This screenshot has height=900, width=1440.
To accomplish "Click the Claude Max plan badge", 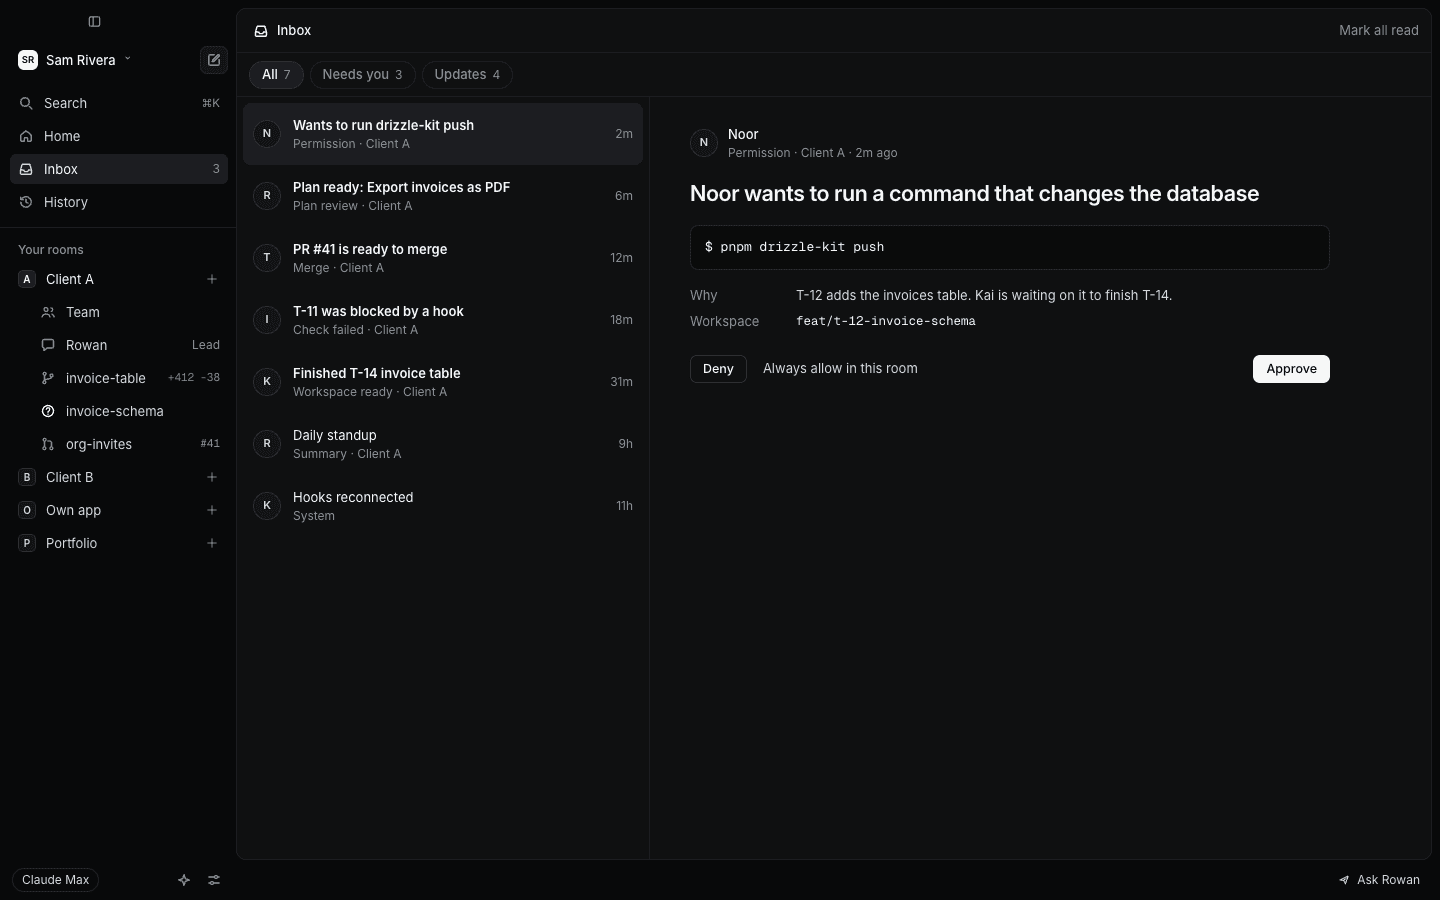I will [55, 880].
